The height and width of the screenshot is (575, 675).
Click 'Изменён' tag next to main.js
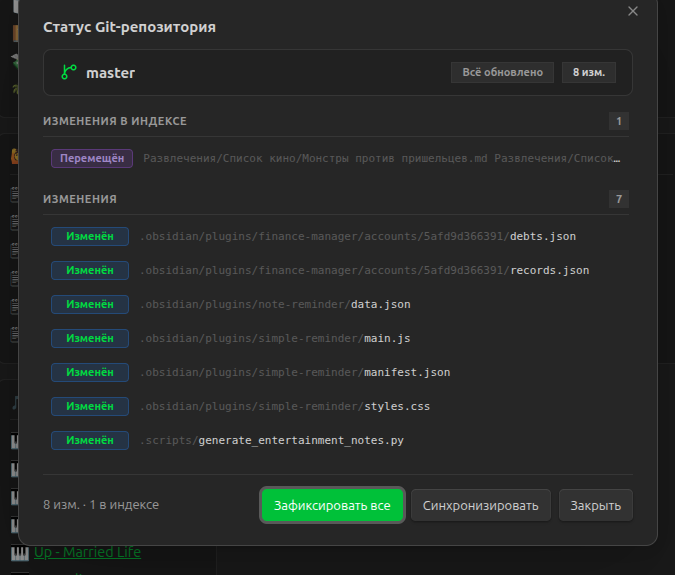pos(90,338)
